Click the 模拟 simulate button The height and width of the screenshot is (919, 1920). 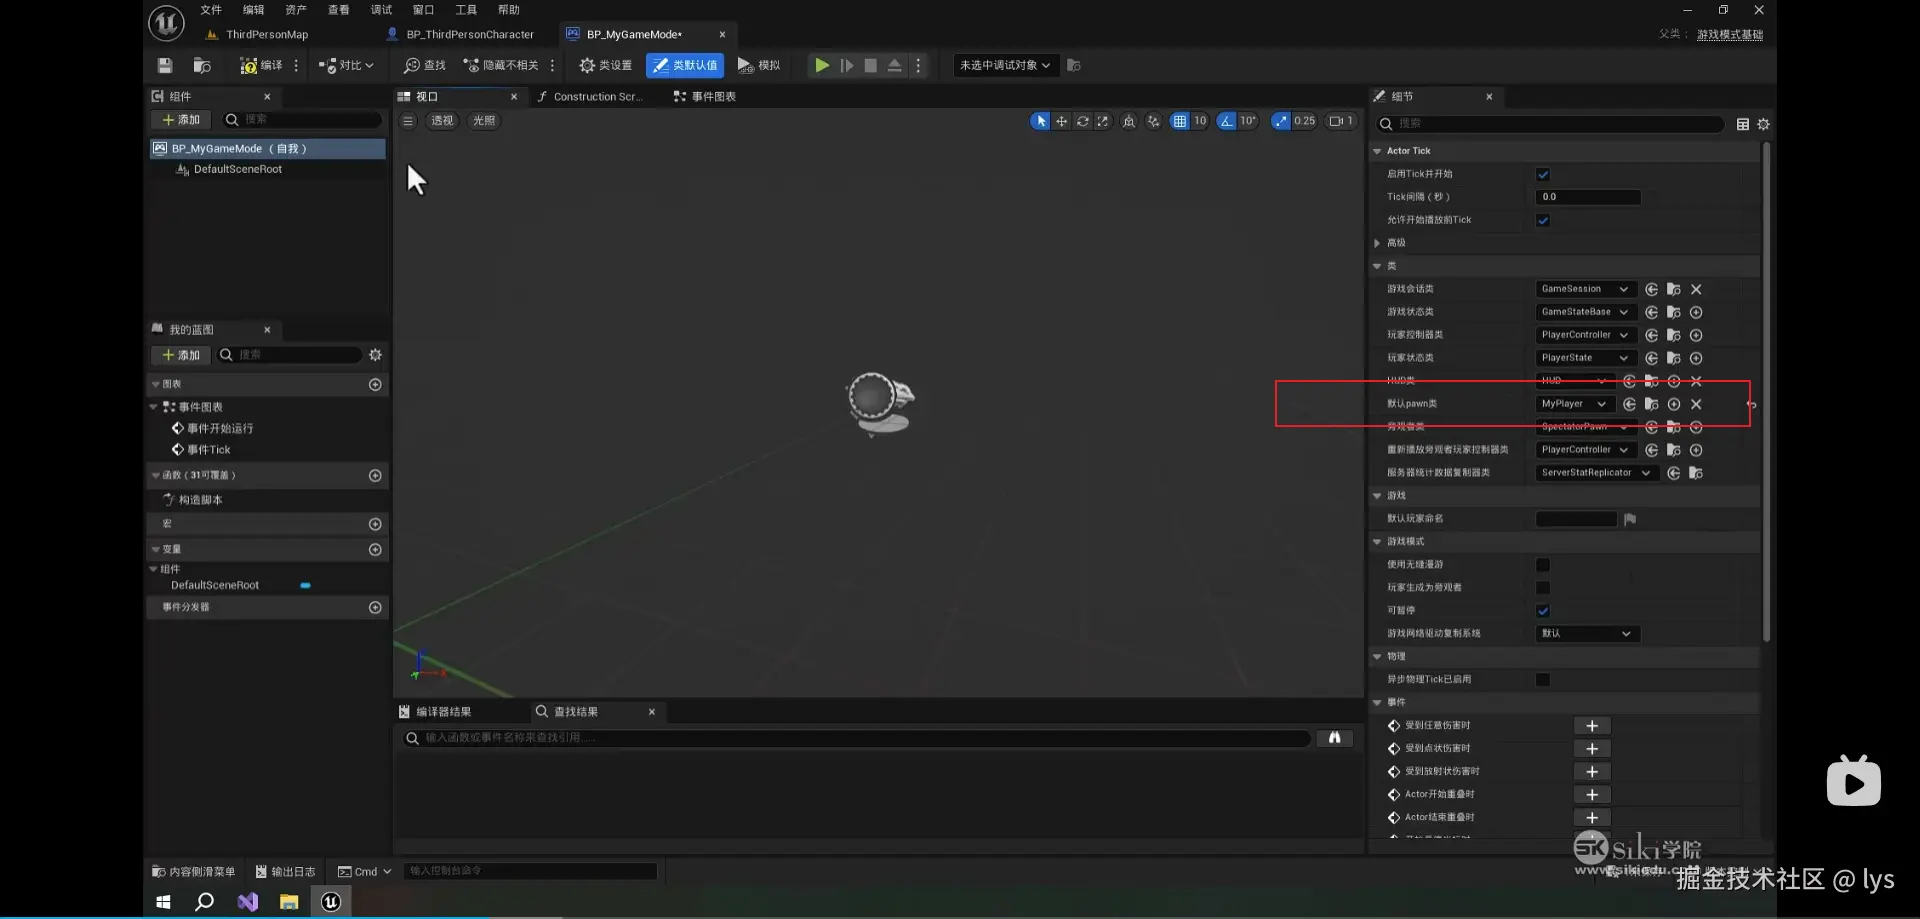pos(759,65)
